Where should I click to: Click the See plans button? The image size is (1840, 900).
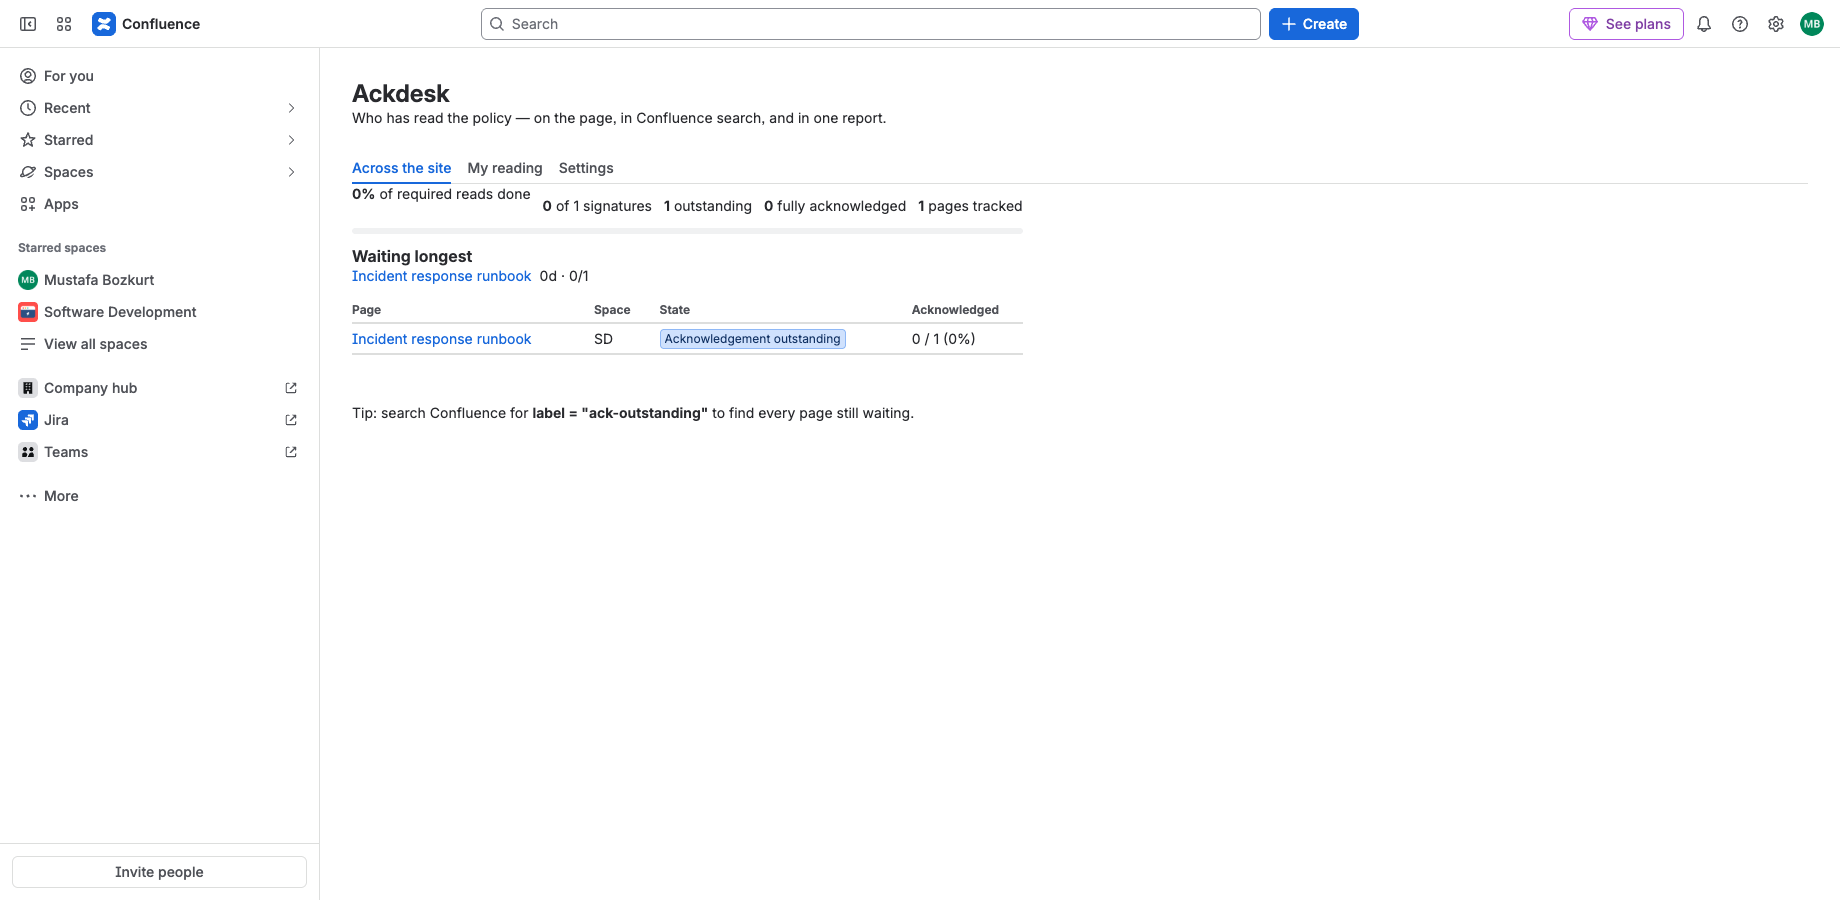(x=1626, y=24)
